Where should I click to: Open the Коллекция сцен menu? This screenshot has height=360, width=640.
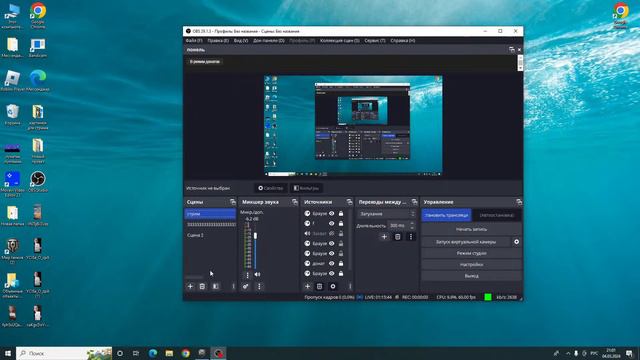[340, 41]
